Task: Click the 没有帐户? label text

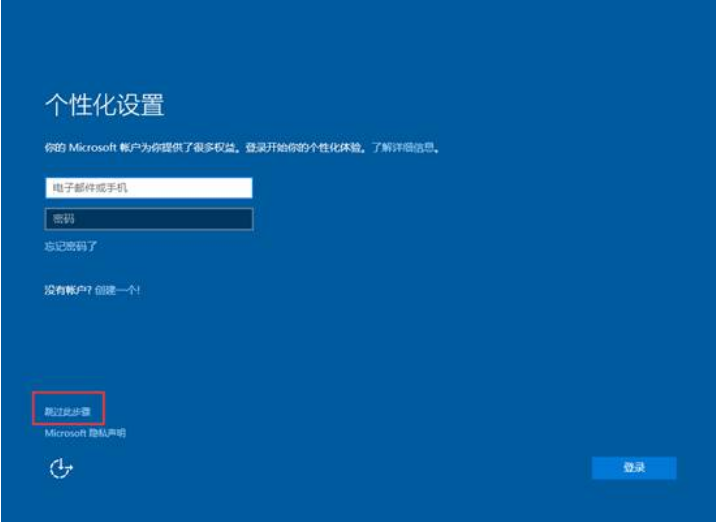Action: point(67,290)
